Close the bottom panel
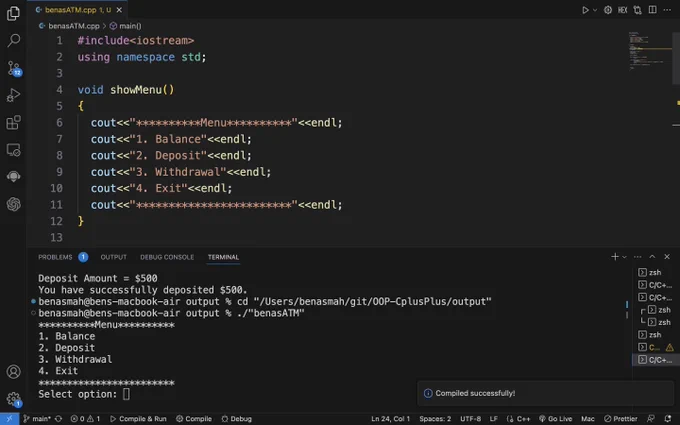Screen dimensions: 680x425 coord(667,257)
